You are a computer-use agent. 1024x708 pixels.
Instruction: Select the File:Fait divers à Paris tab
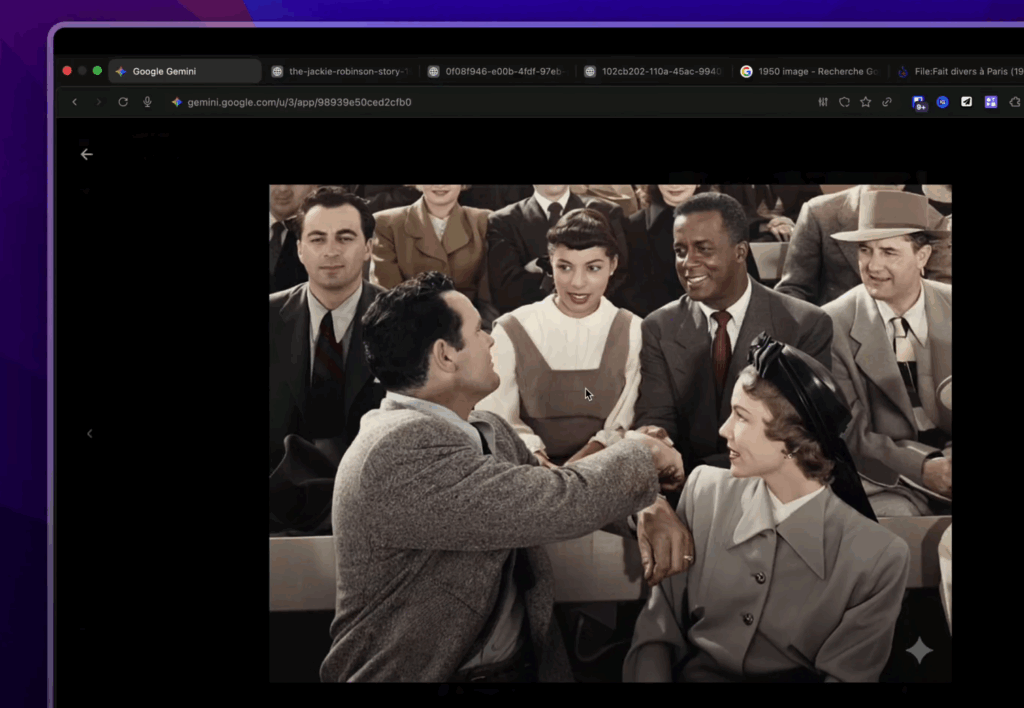coord(958,71)
